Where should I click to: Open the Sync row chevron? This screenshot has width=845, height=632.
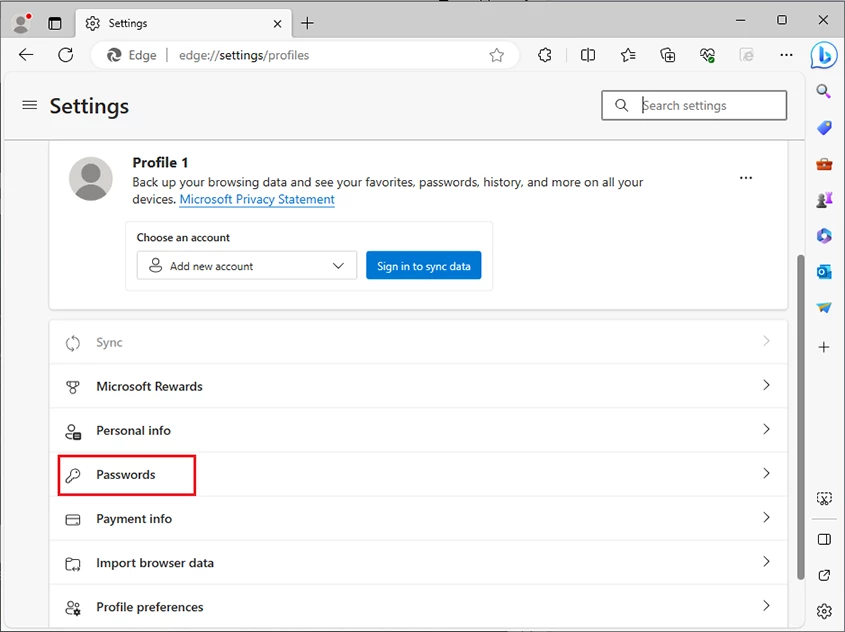pos(766,341)
